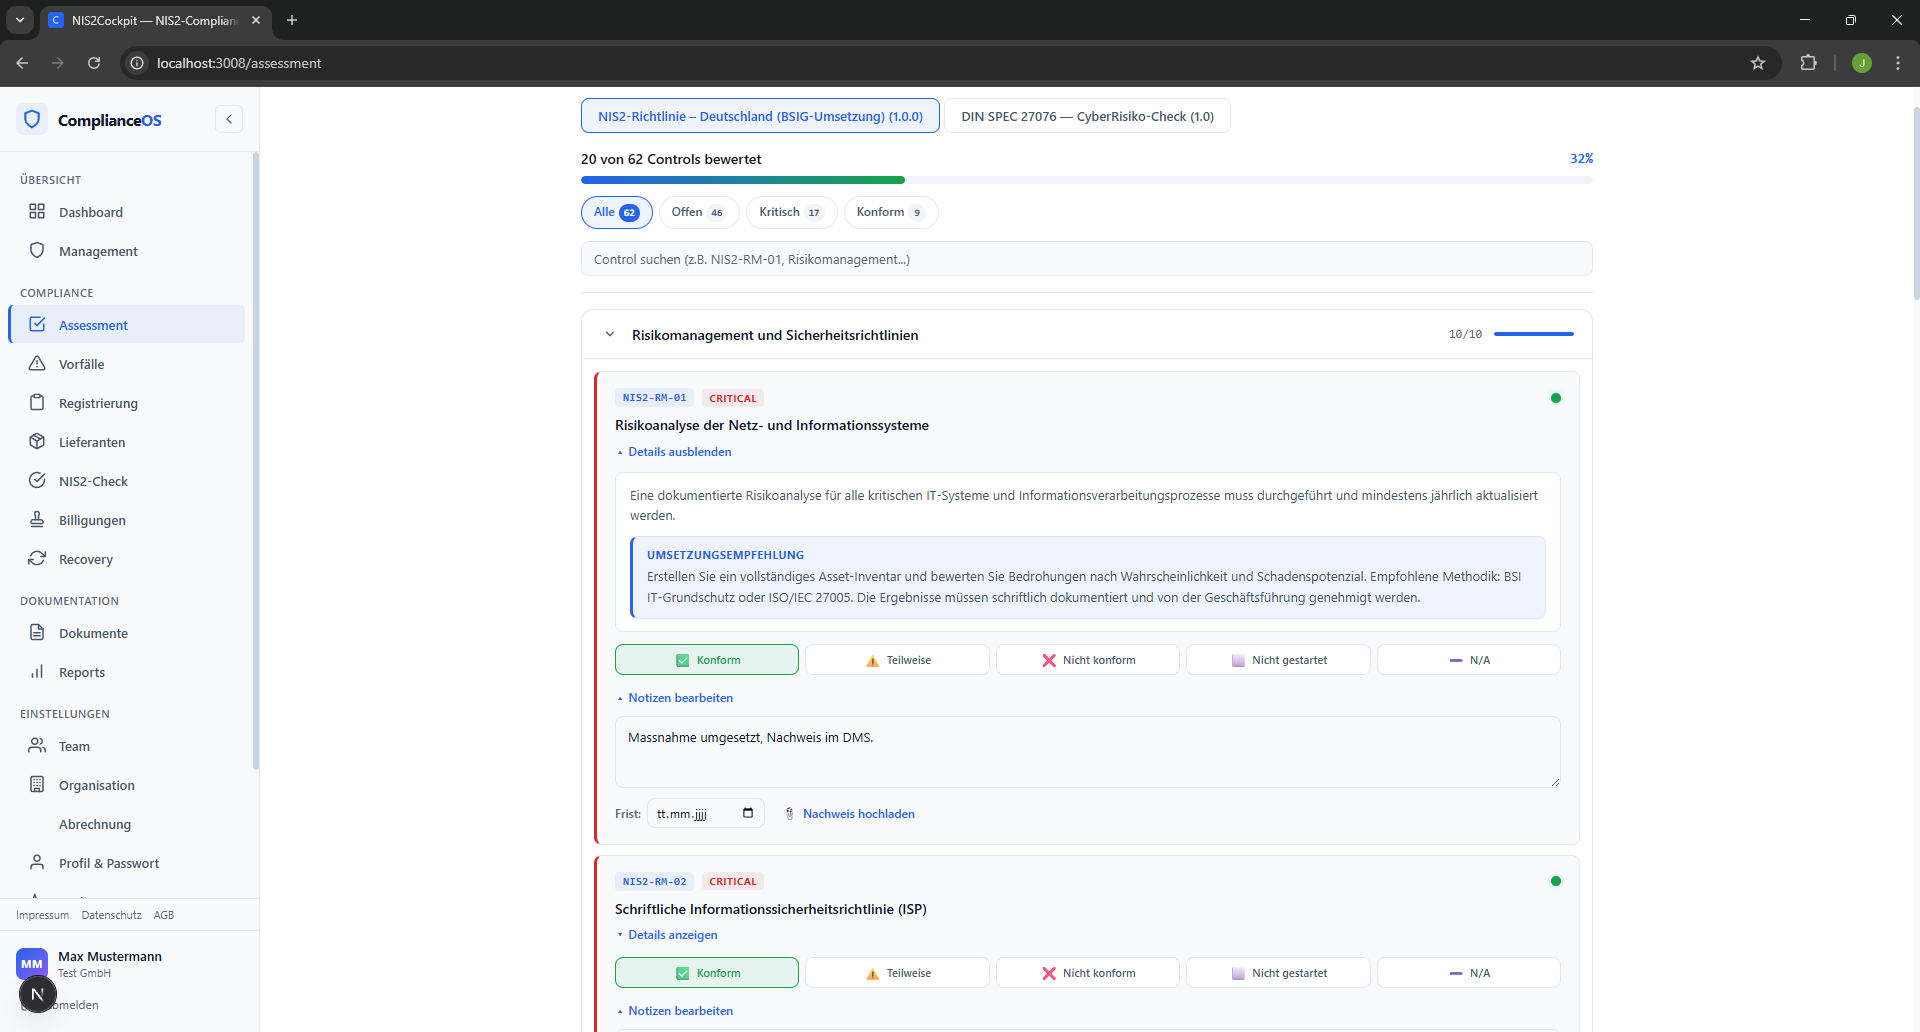Switch to DIN SPEC 27076 CyberRisiko-Check tab
This screenshot has height=1032, width=1920.
click(x=1087, y=116)
